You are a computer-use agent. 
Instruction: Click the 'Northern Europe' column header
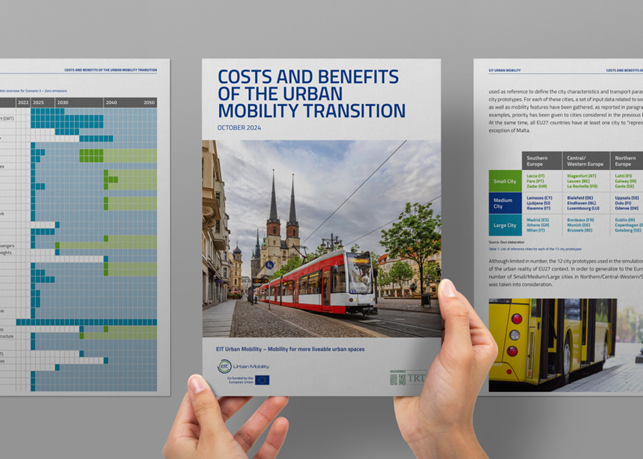click(627, 161)
